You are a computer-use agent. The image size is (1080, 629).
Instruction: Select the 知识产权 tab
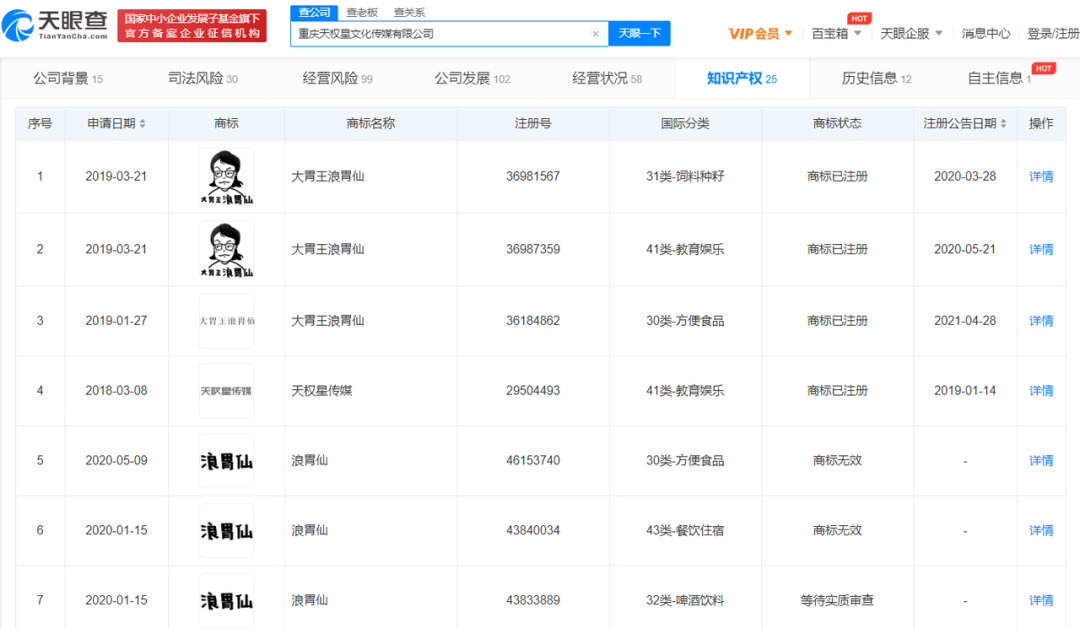[742, 79]
